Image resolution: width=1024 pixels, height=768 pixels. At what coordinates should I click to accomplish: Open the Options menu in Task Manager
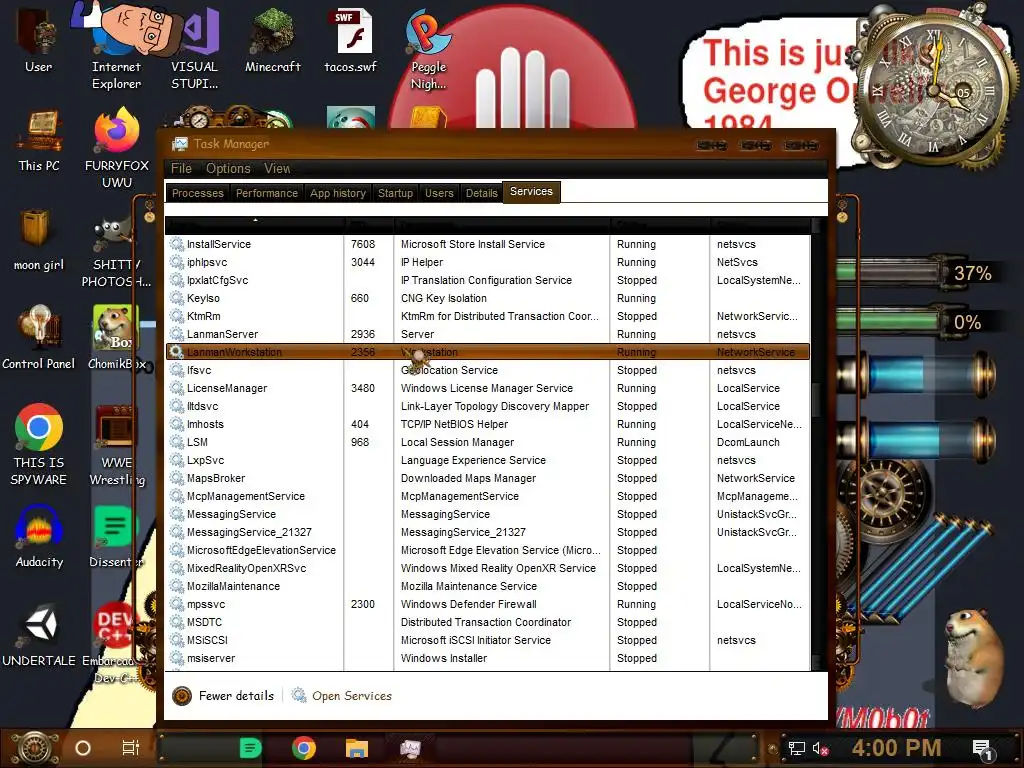coord(228,168)
